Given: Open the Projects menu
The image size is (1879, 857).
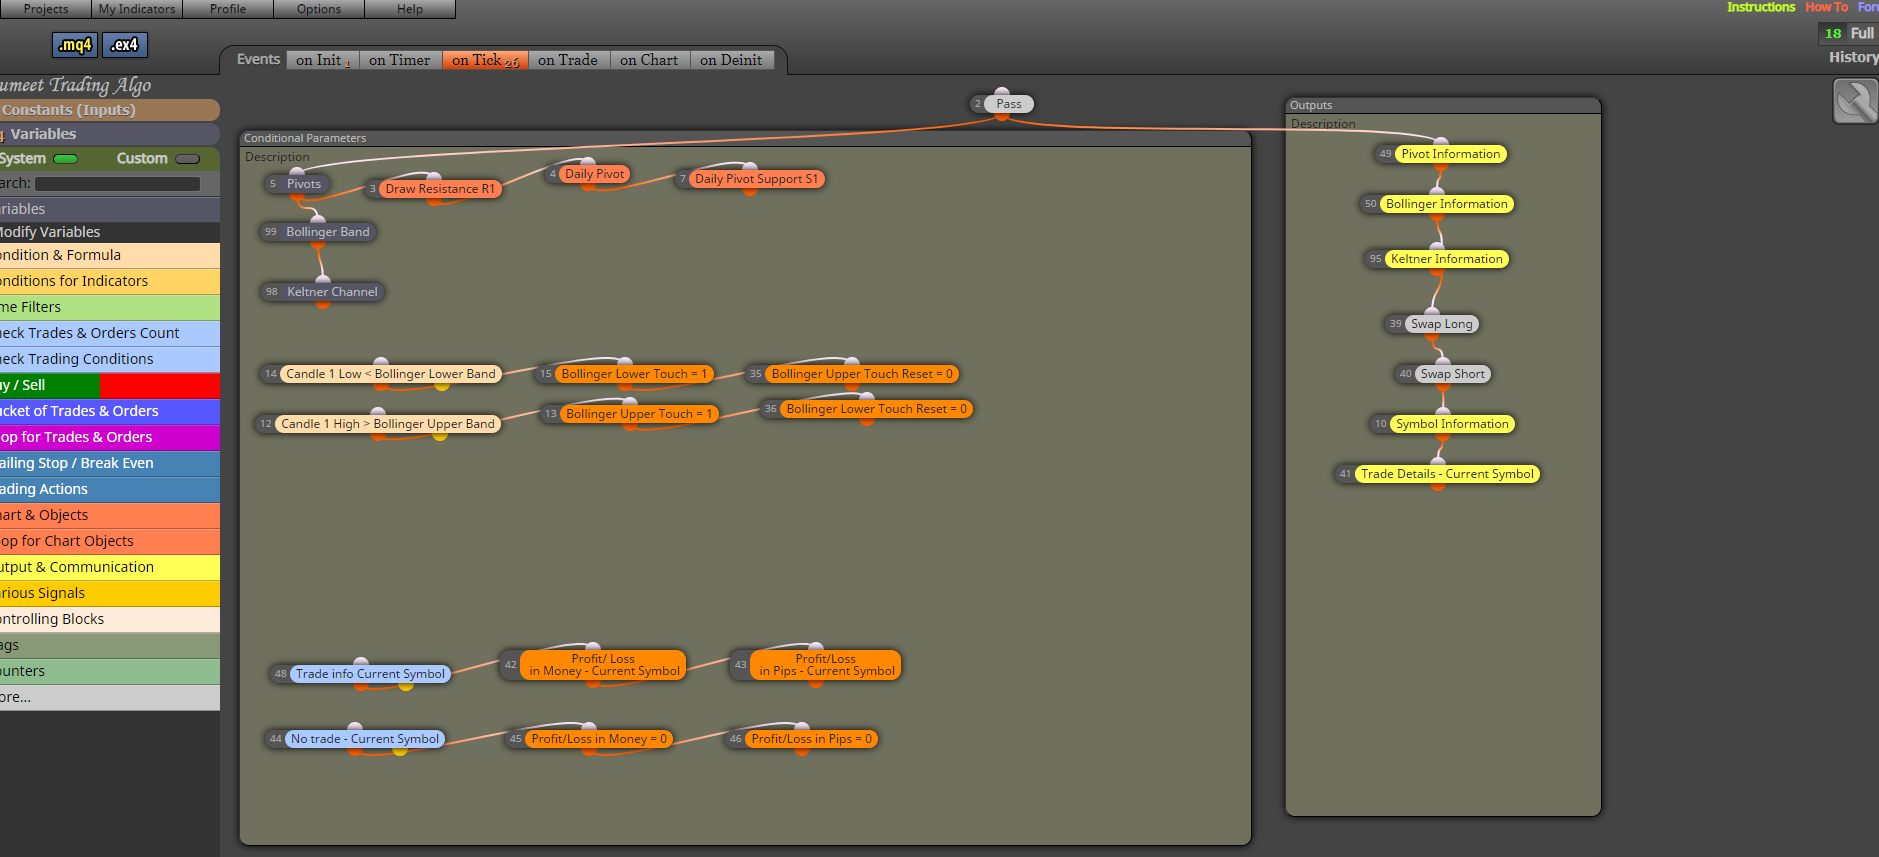Looking at the screenshot, I should pos(46,9).
